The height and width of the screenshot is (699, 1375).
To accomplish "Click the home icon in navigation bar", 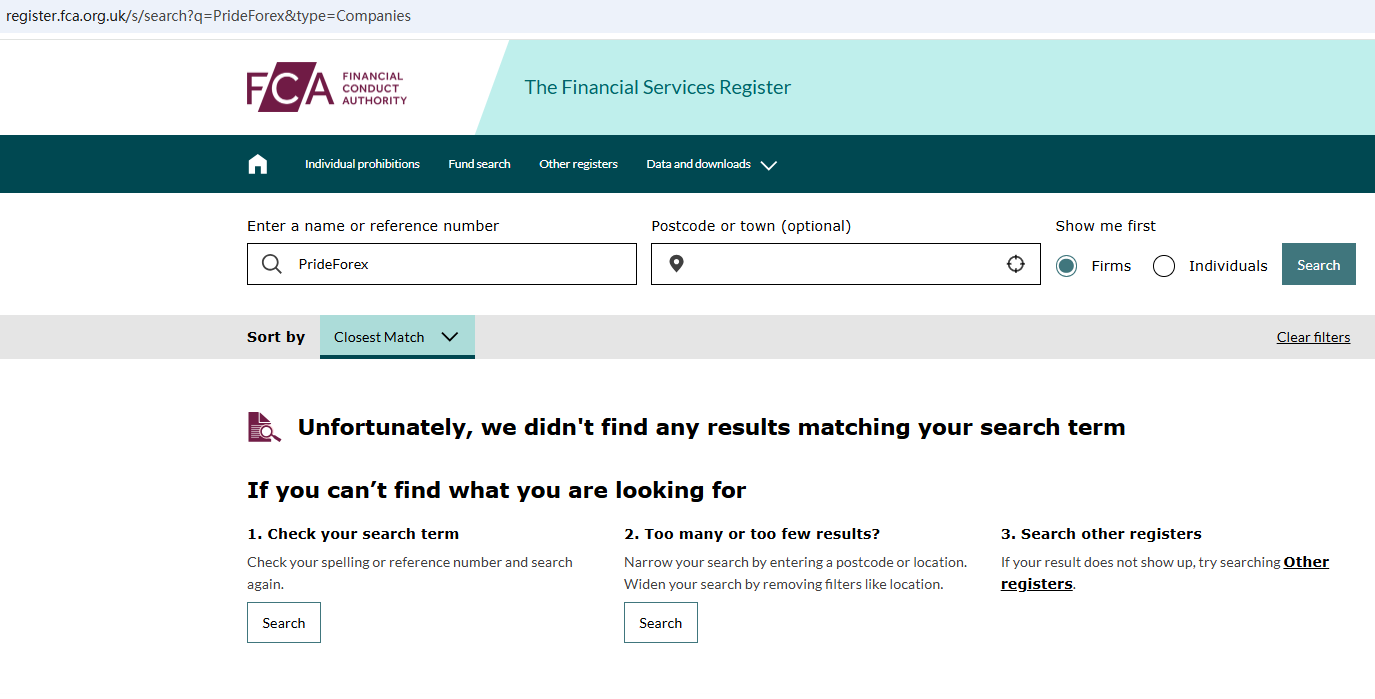I will tap(258, 164).
